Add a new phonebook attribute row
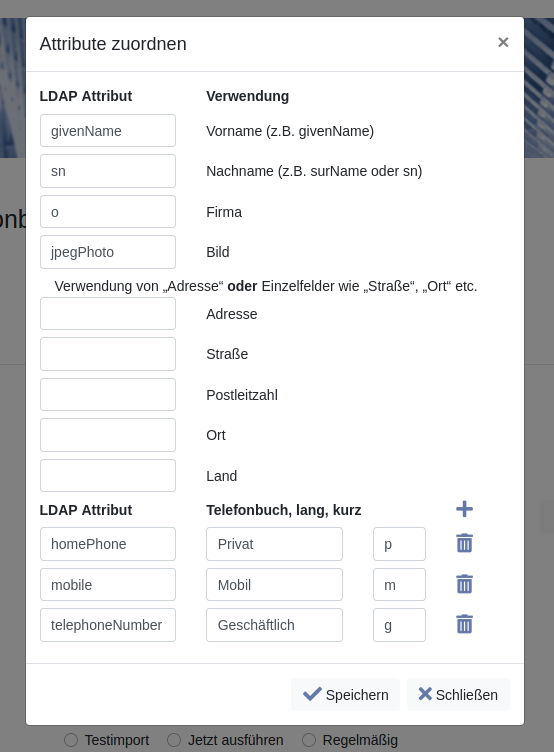 (x=464, y=509)
